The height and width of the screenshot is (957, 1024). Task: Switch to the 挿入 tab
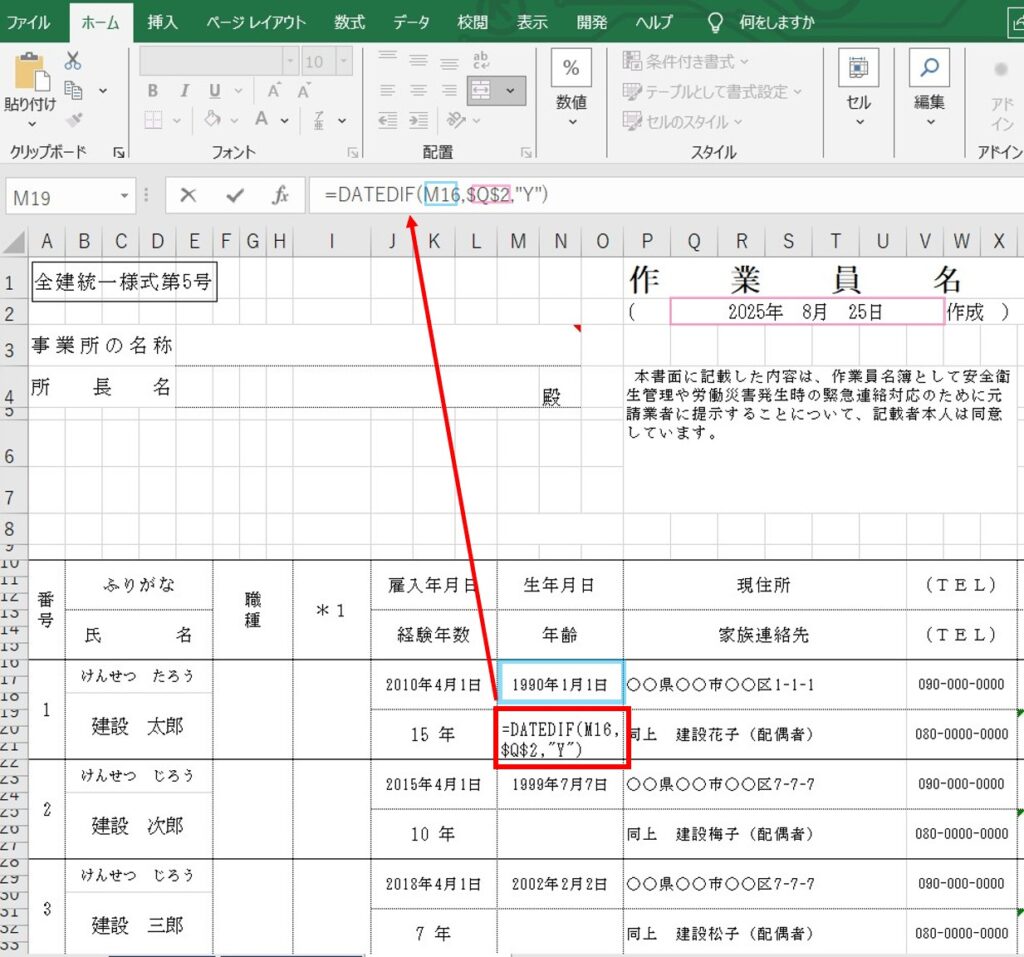[162, 22]
